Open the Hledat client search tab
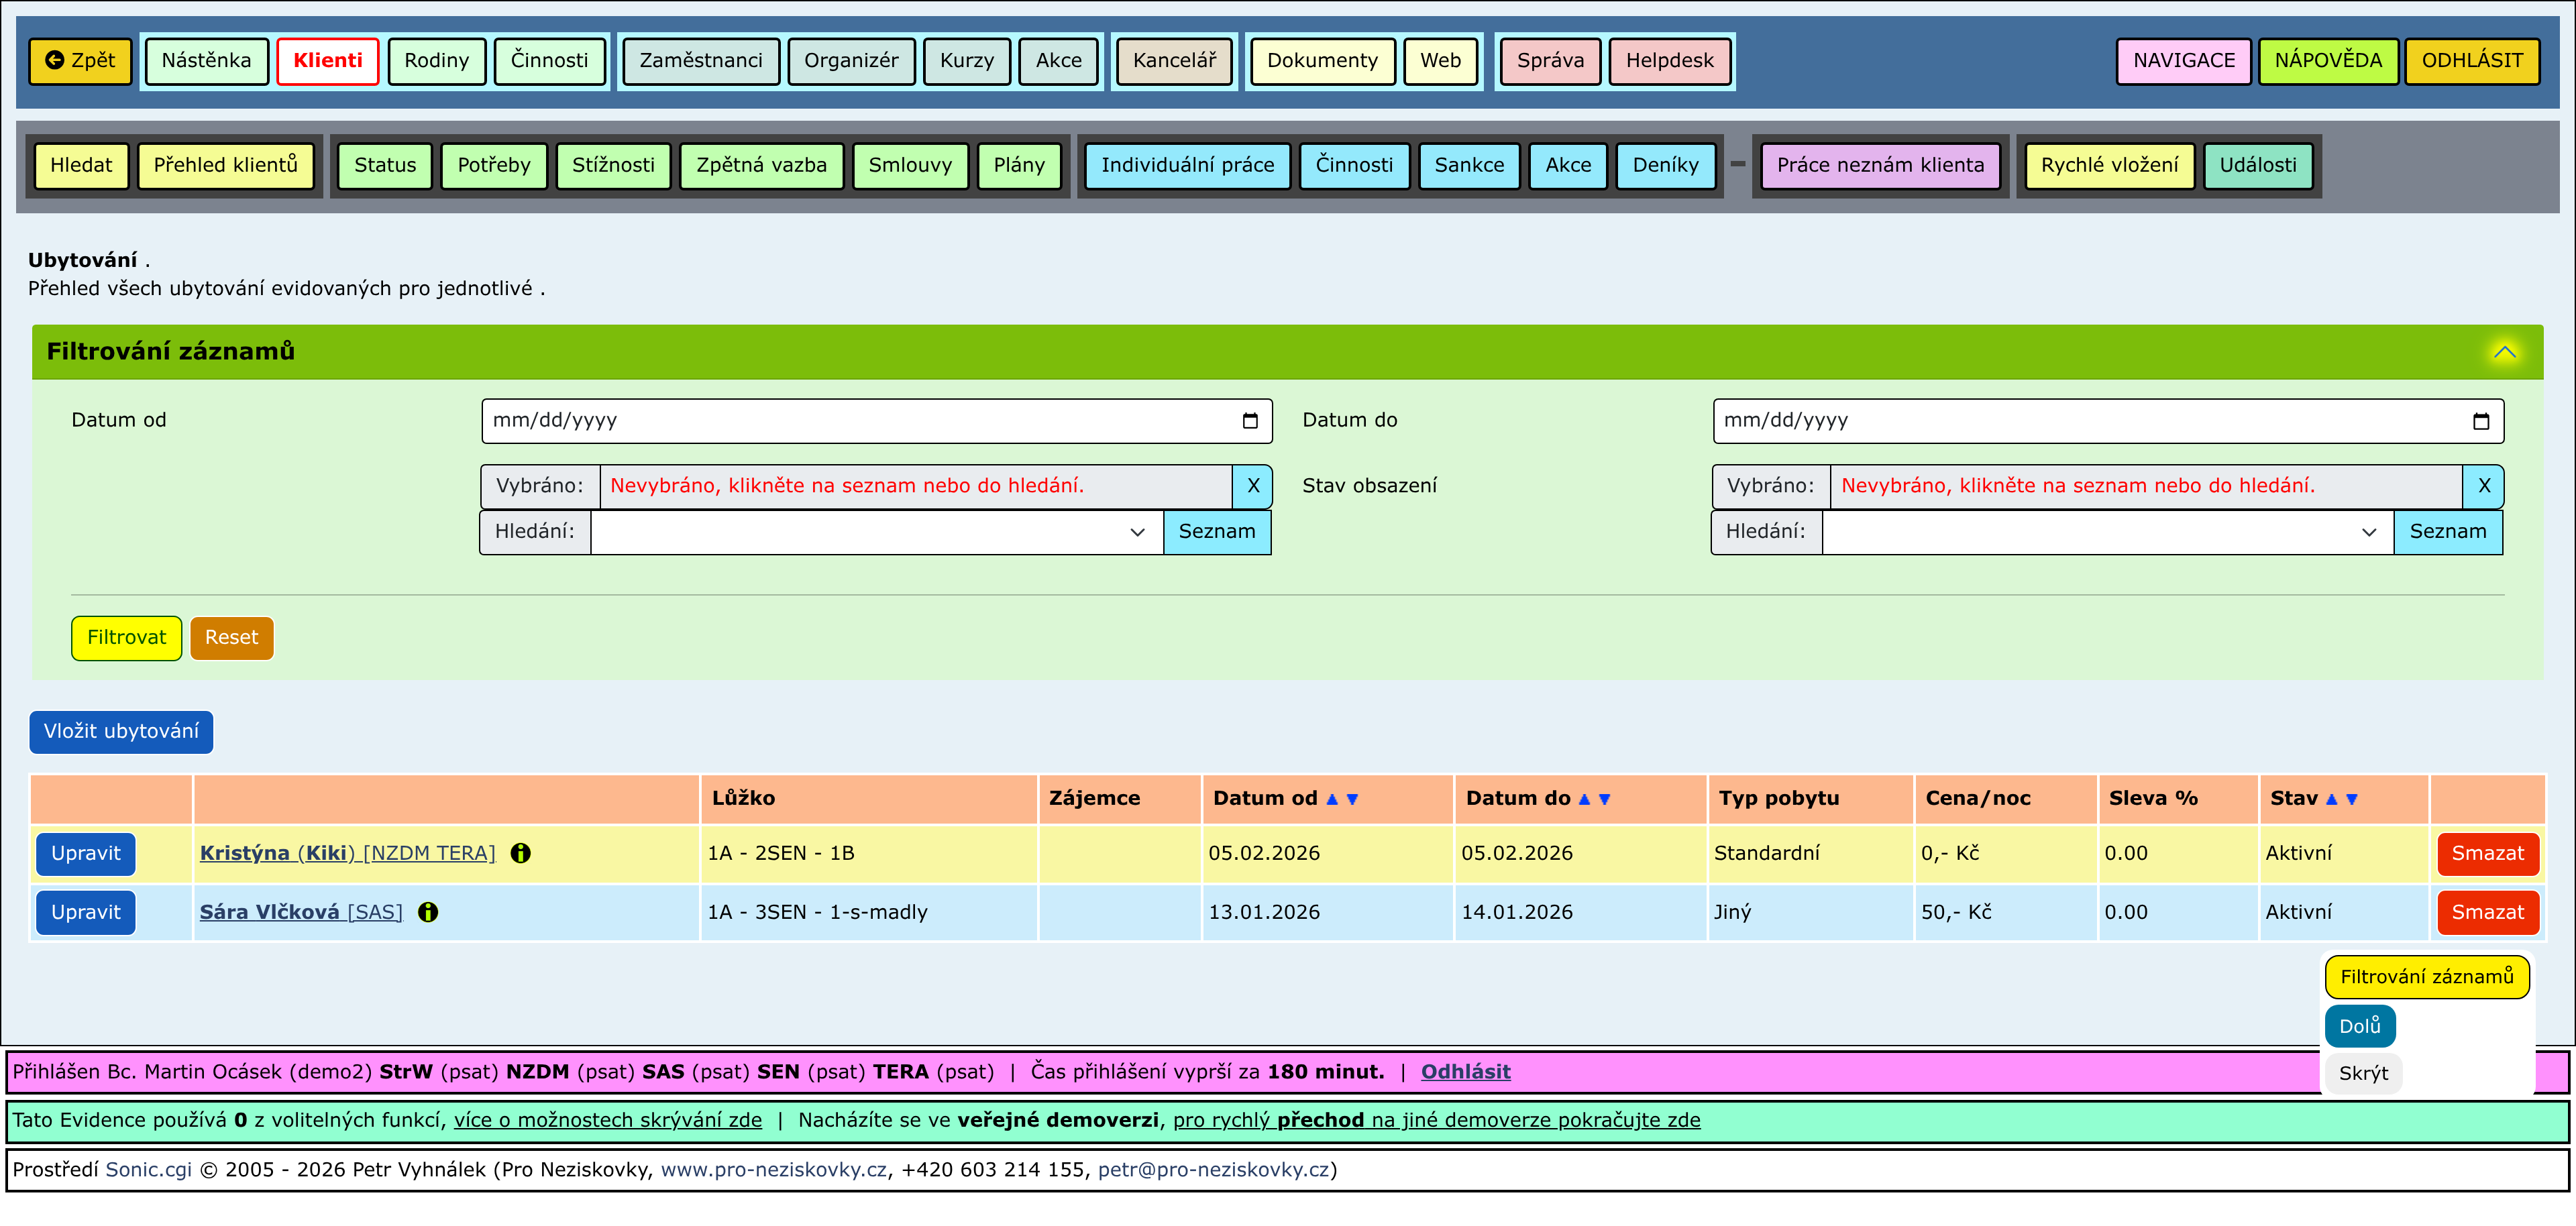 [81, 166]
